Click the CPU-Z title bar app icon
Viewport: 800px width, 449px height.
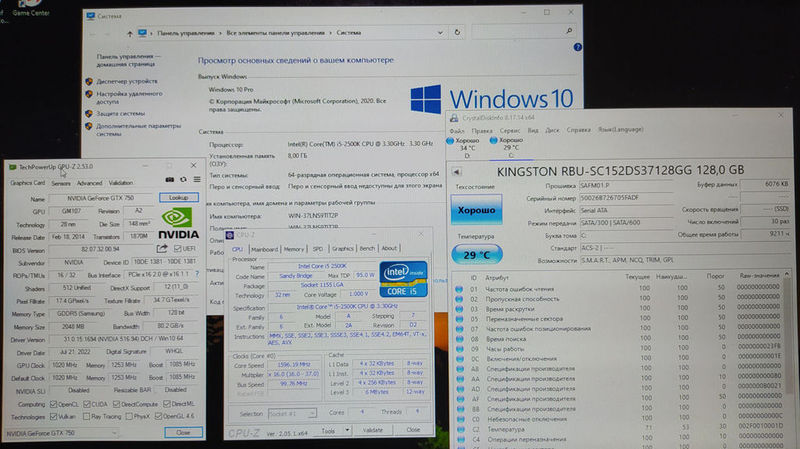(230, 235)
